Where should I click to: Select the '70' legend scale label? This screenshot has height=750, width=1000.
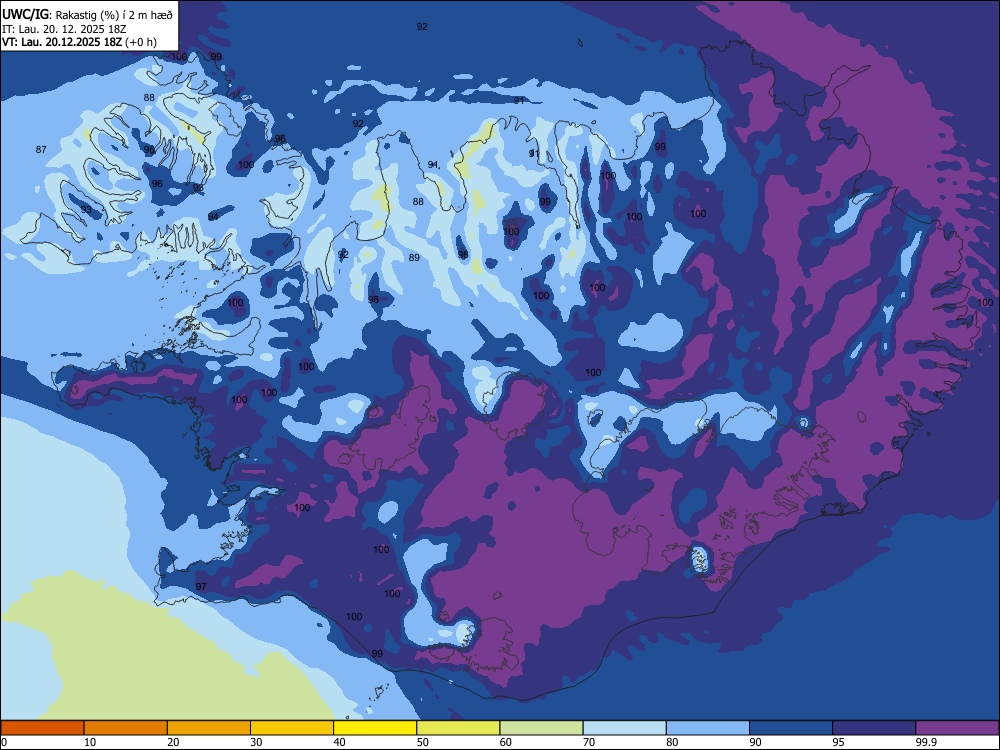[589, 742]
